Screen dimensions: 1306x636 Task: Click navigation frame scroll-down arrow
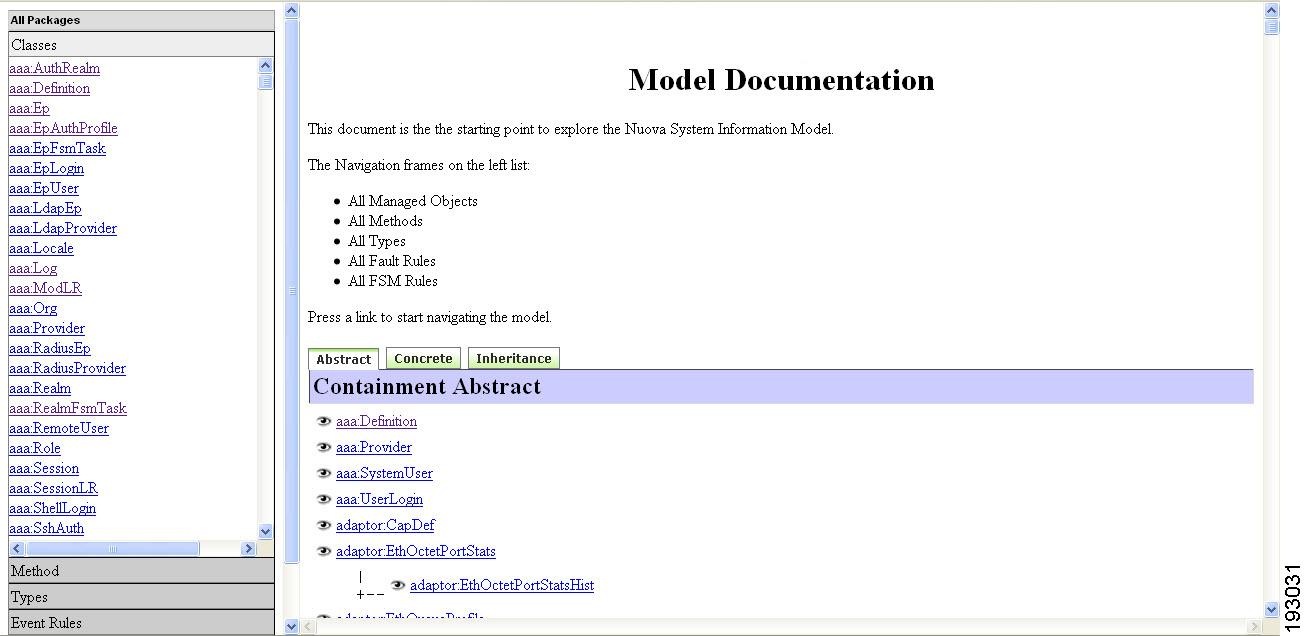292,627
